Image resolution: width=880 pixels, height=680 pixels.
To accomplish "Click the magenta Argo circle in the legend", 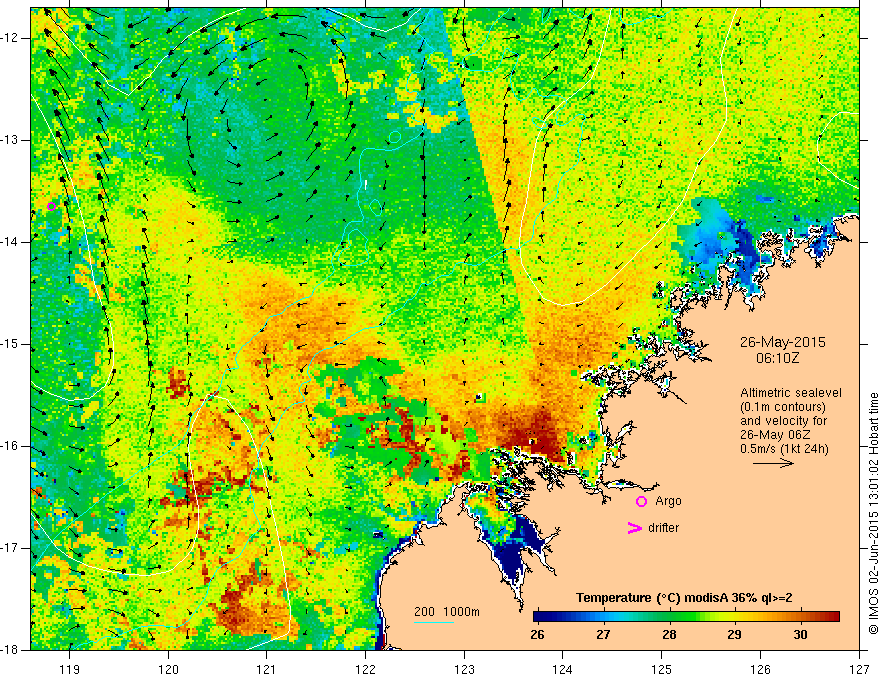I will (x=641, y=501).
